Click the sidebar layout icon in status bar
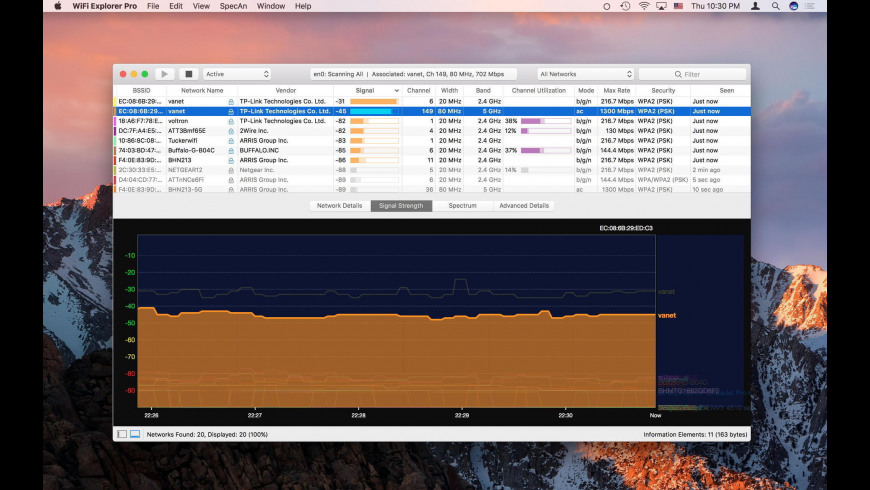 pyautogui.click(x=122, y=435)
